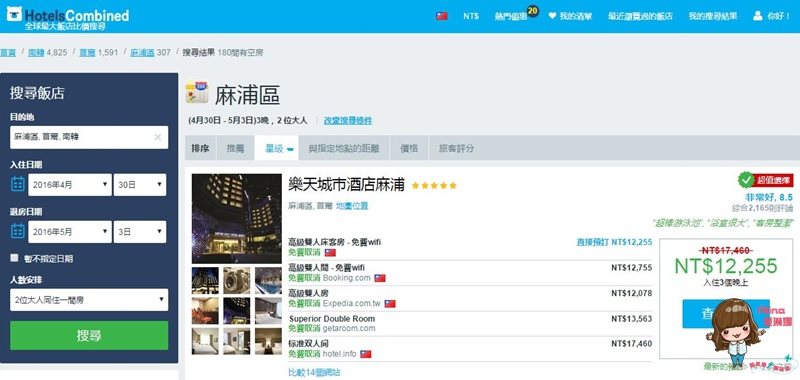The image size is (800, 380).
Task: Open the heart wishlist 我的清單
Action: (570, 16)
